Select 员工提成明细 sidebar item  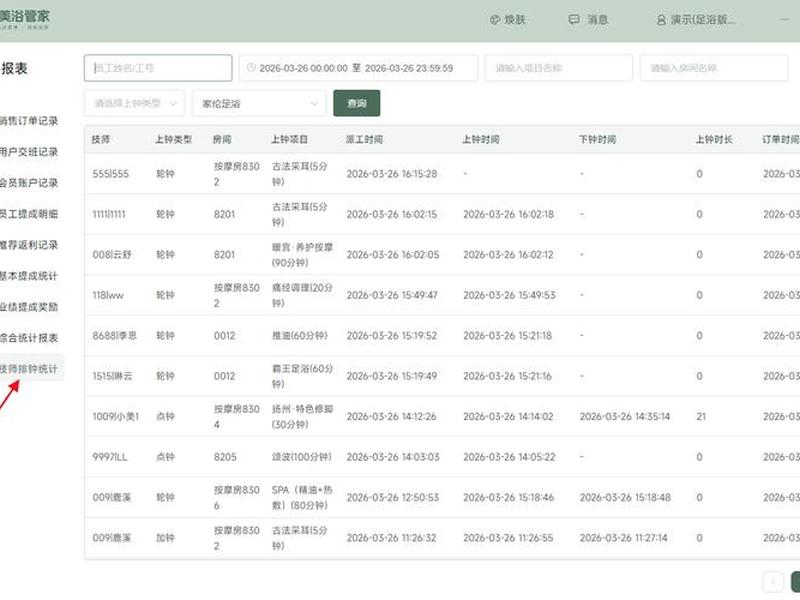(x=29, y=214)
